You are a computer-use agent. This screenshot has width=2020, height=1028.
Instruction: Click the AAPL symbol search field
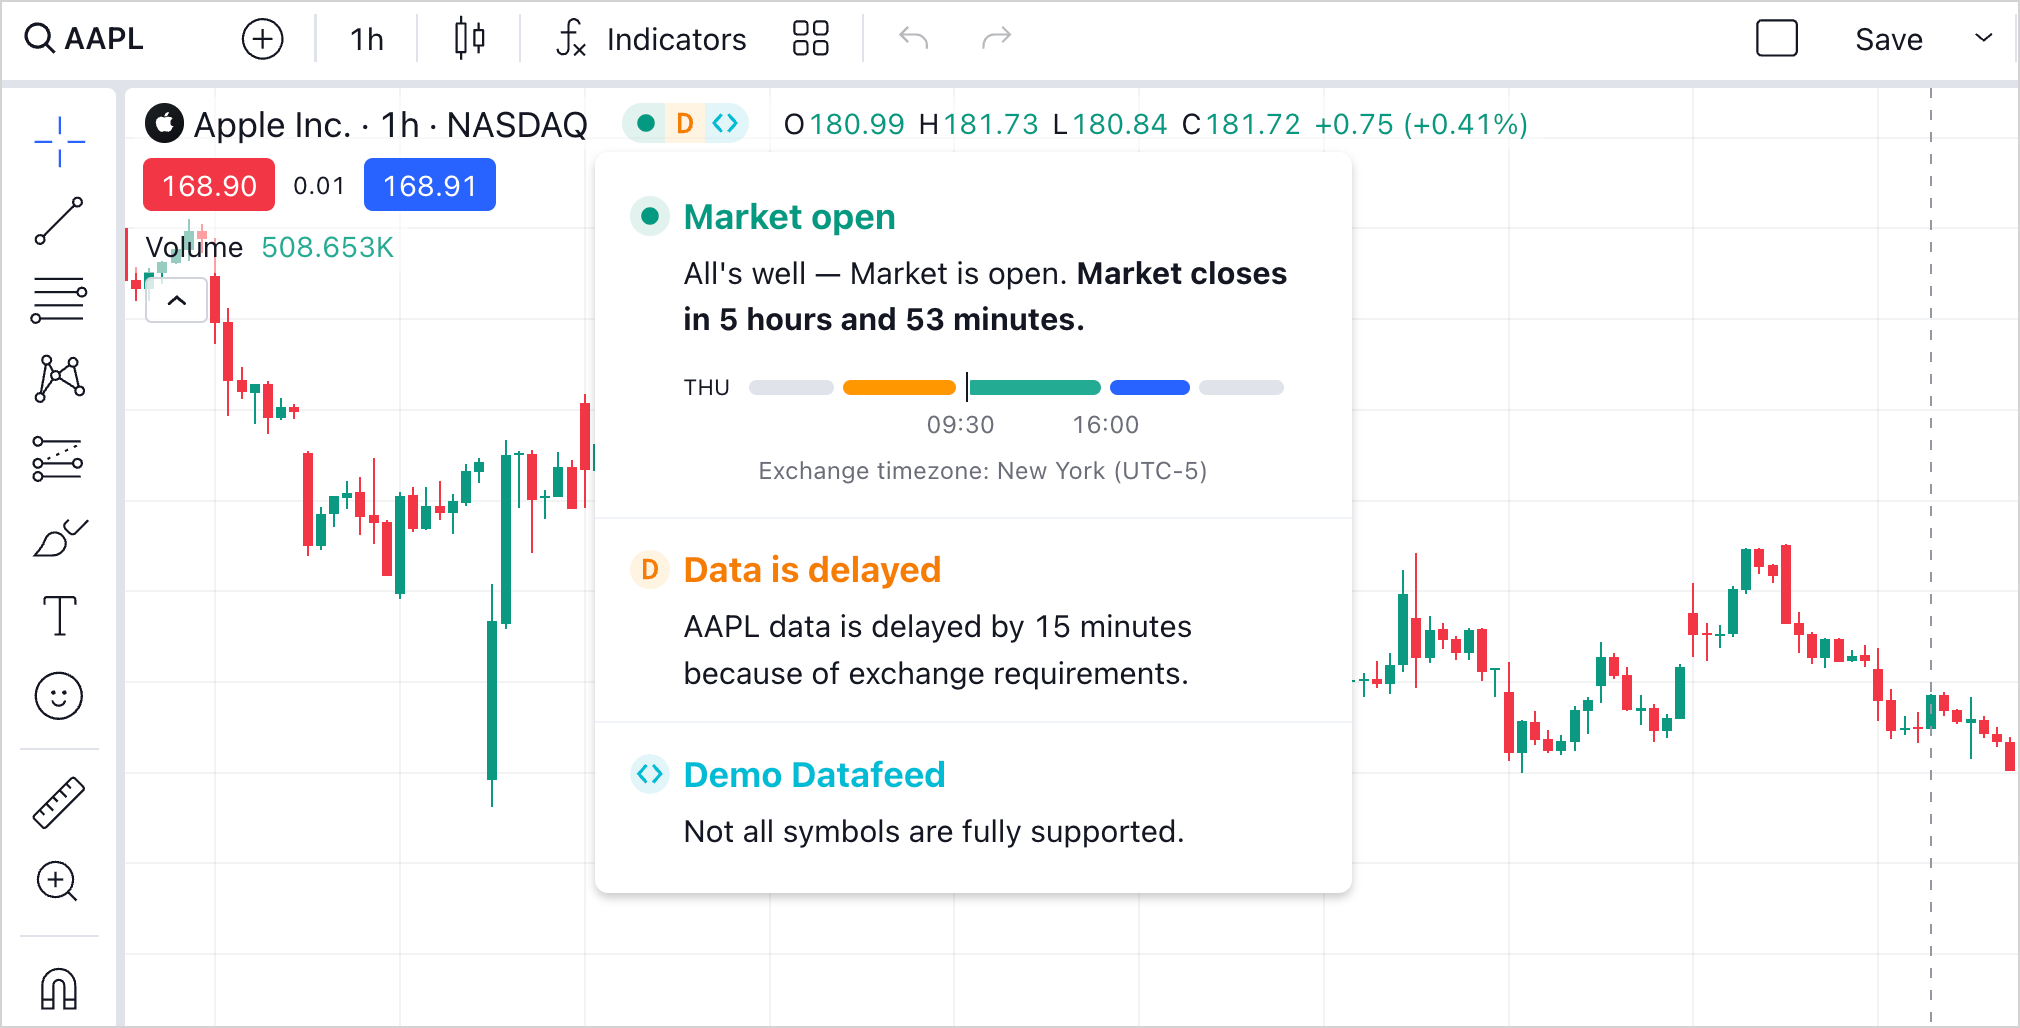pos(85,38)
